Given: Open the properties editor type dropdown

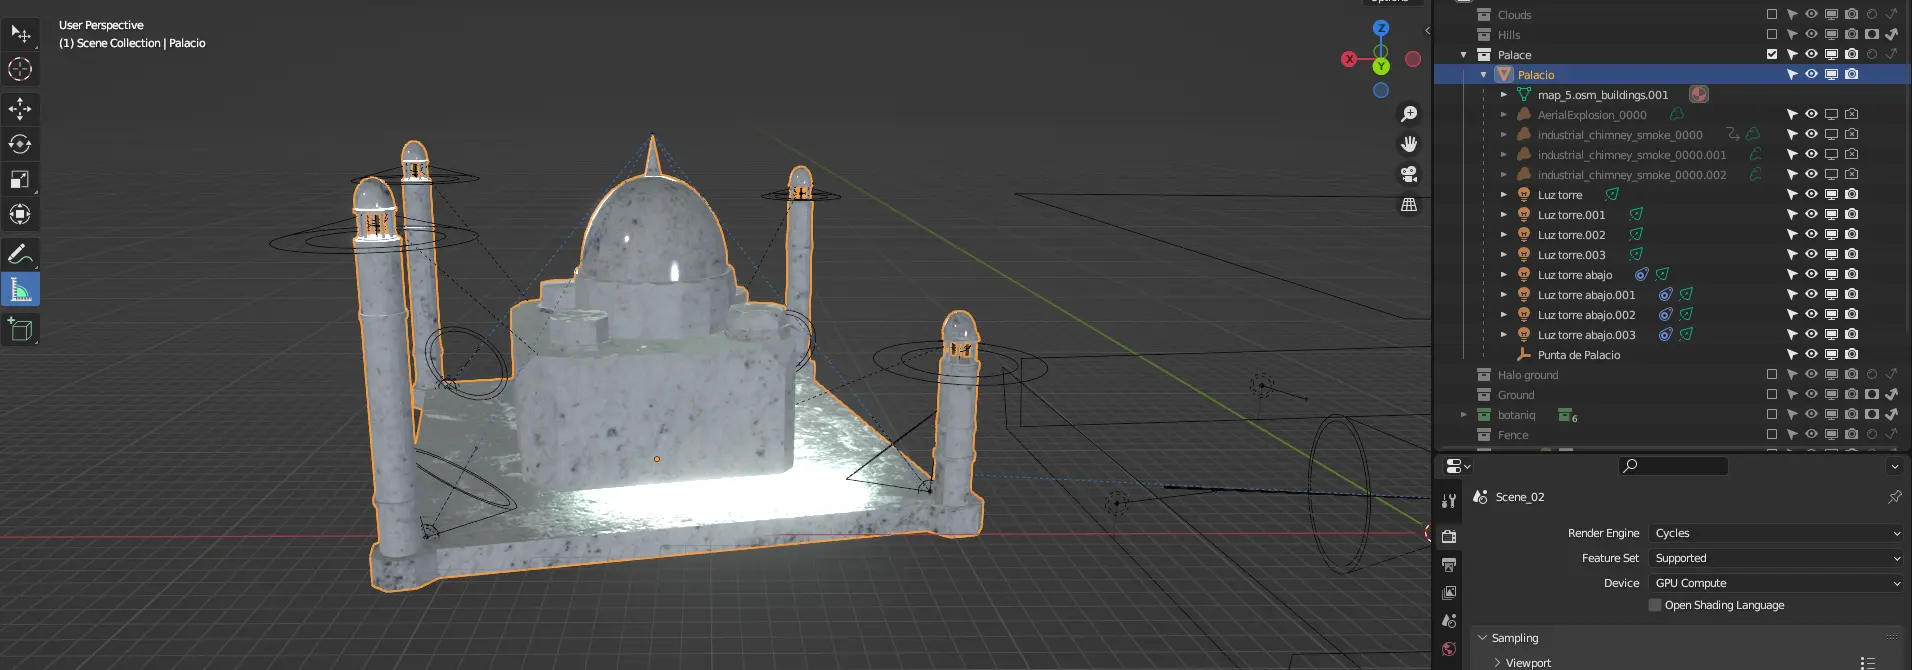Looking at the screenshot, I should 1458,466.
